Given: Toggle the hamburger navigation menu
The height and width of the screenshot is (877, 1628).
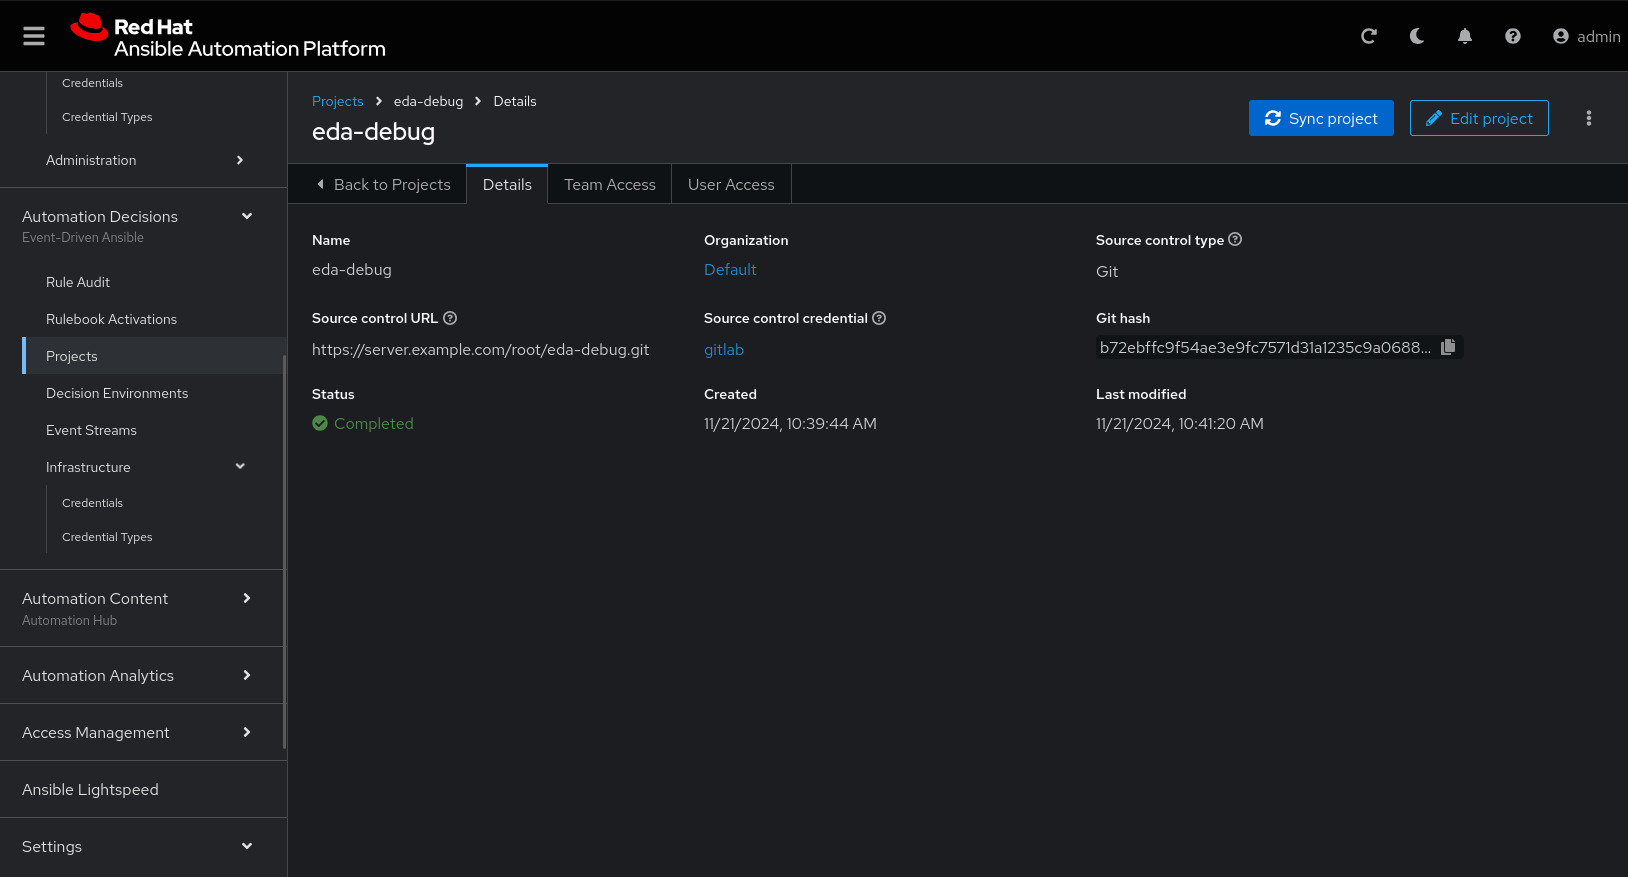Looking at the screenshot, I should pyautogui.click(x=34, y=36).
